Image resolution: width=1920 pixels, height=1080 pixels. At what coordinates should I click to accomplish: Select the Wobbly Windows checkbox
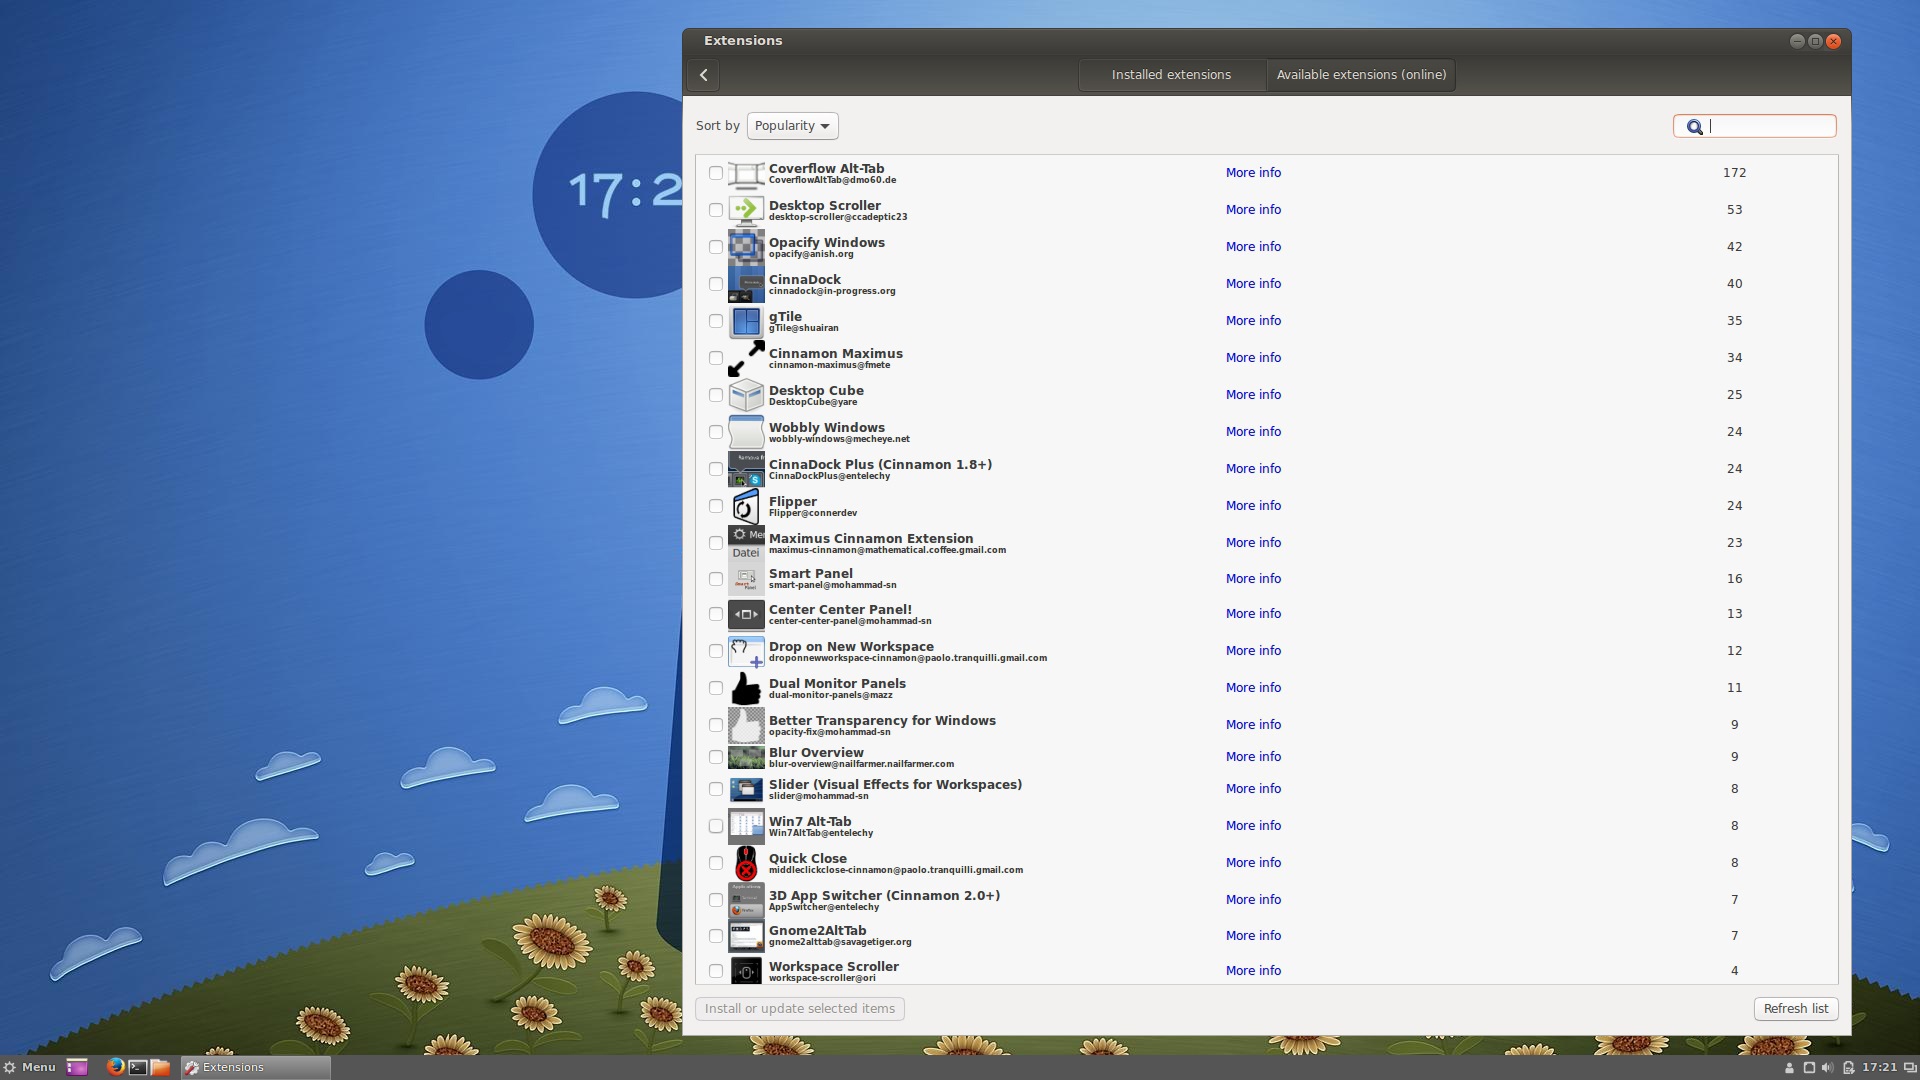pos(716,432)
